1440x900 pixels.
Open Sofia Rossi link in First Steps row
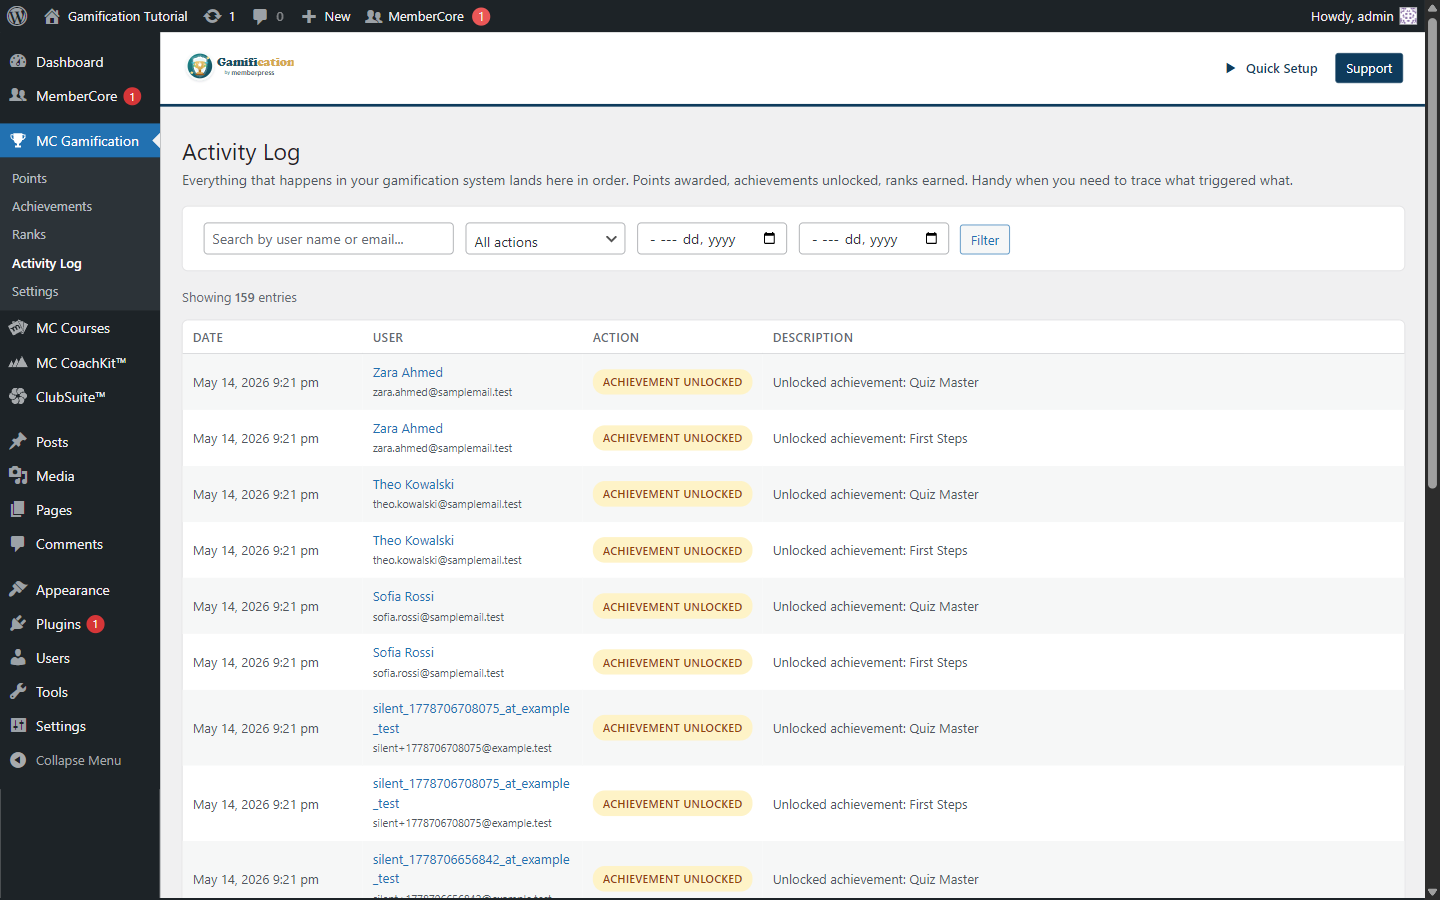click(403, 652)
